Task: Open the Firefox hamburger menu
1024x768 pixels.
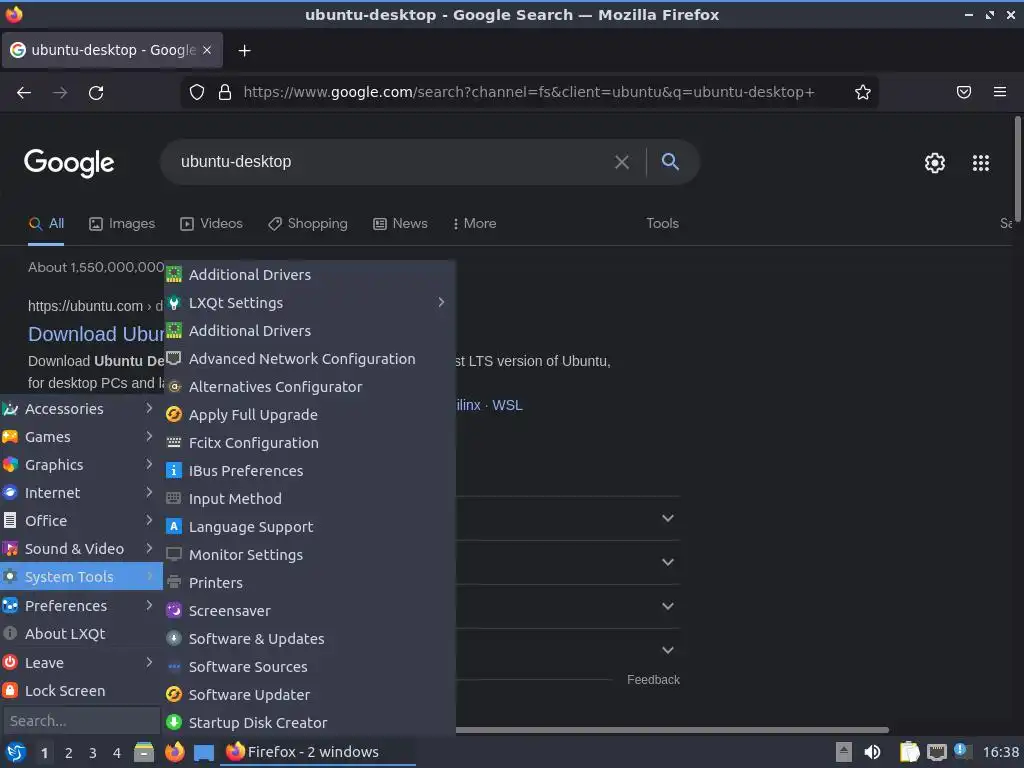Action: (x=1000, y=92)
